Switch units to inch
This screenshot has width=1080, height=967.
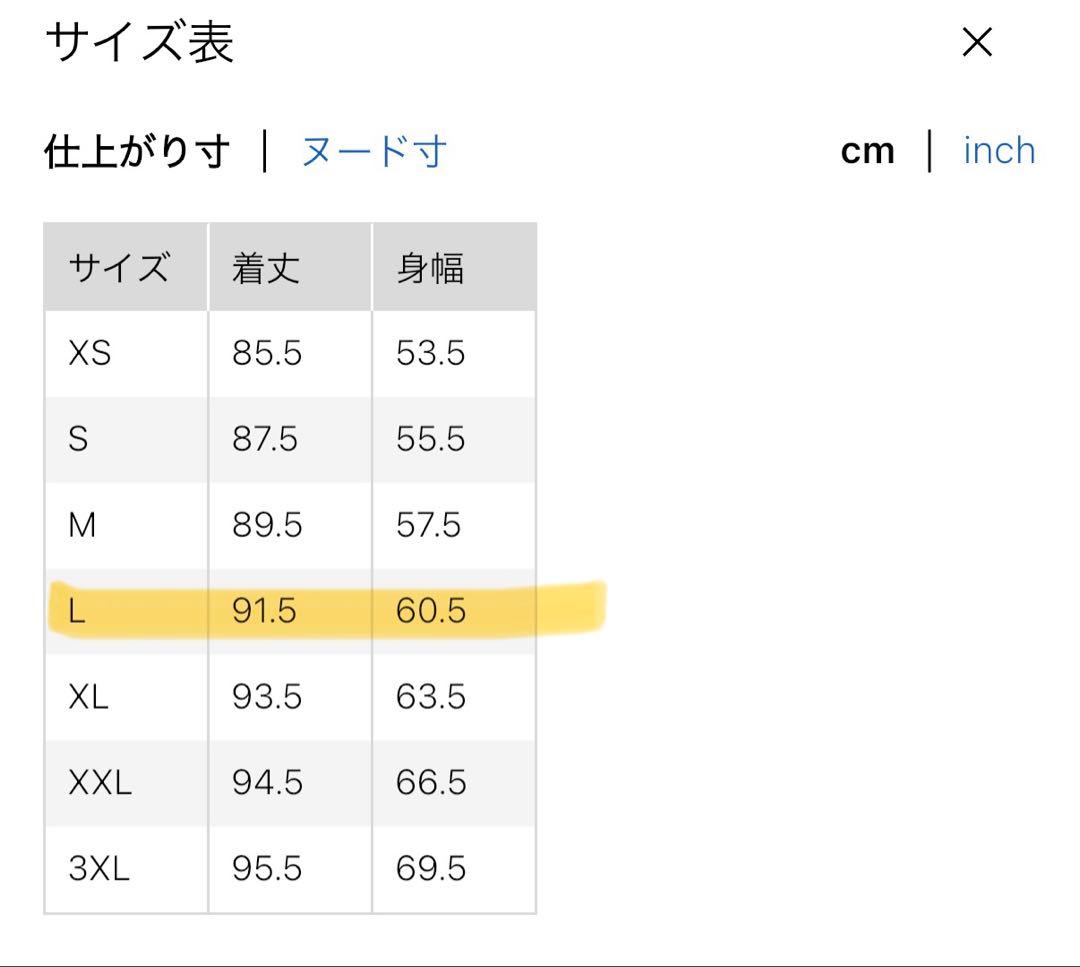pyautogui.click(x=998, y=150)
